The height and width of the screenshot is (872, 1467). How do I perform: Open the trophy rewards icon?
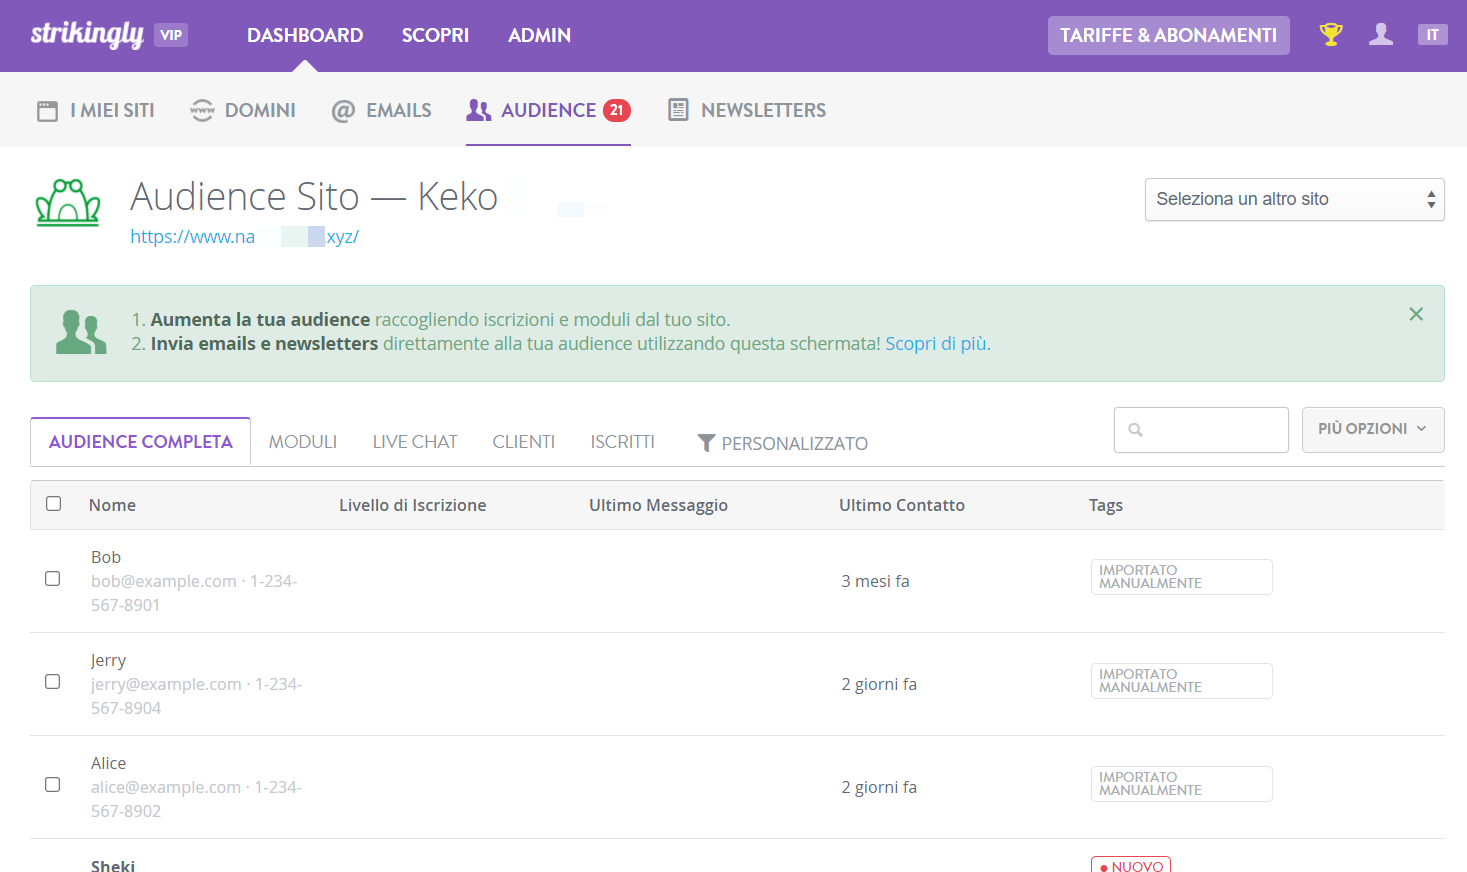coord(1330,35)
